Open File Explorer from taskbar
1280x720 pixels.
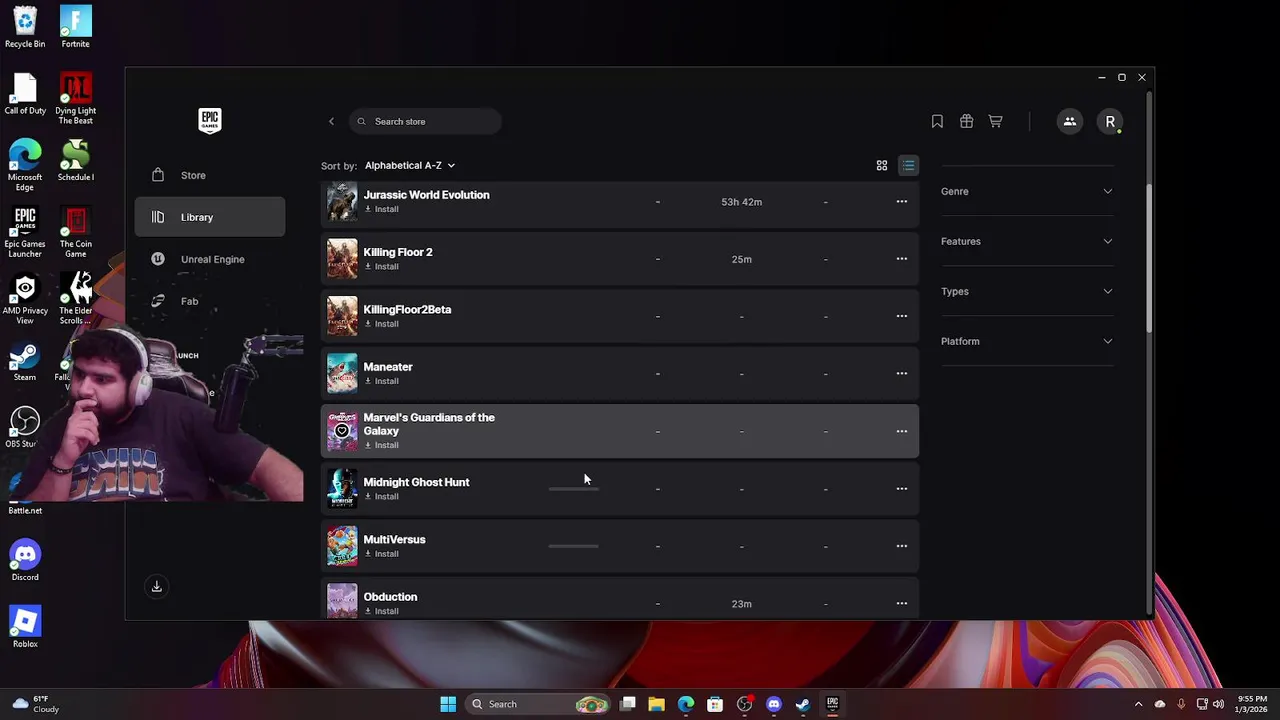(656, 704)
